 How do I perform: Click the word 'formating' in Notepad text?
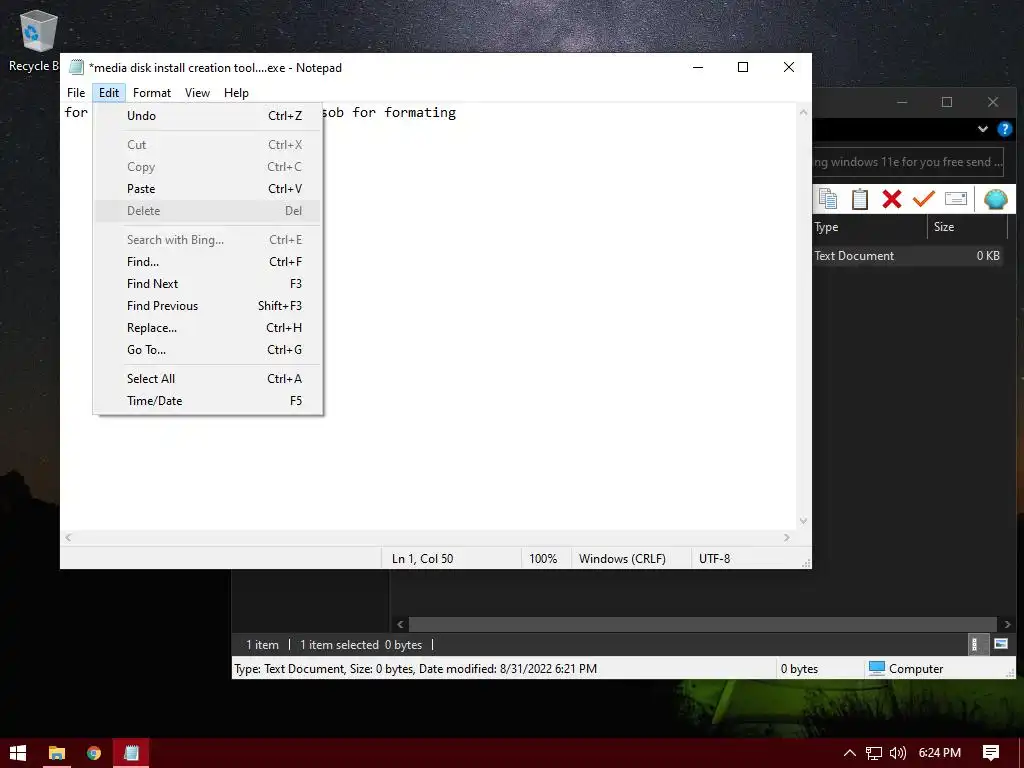pos(420,112)
